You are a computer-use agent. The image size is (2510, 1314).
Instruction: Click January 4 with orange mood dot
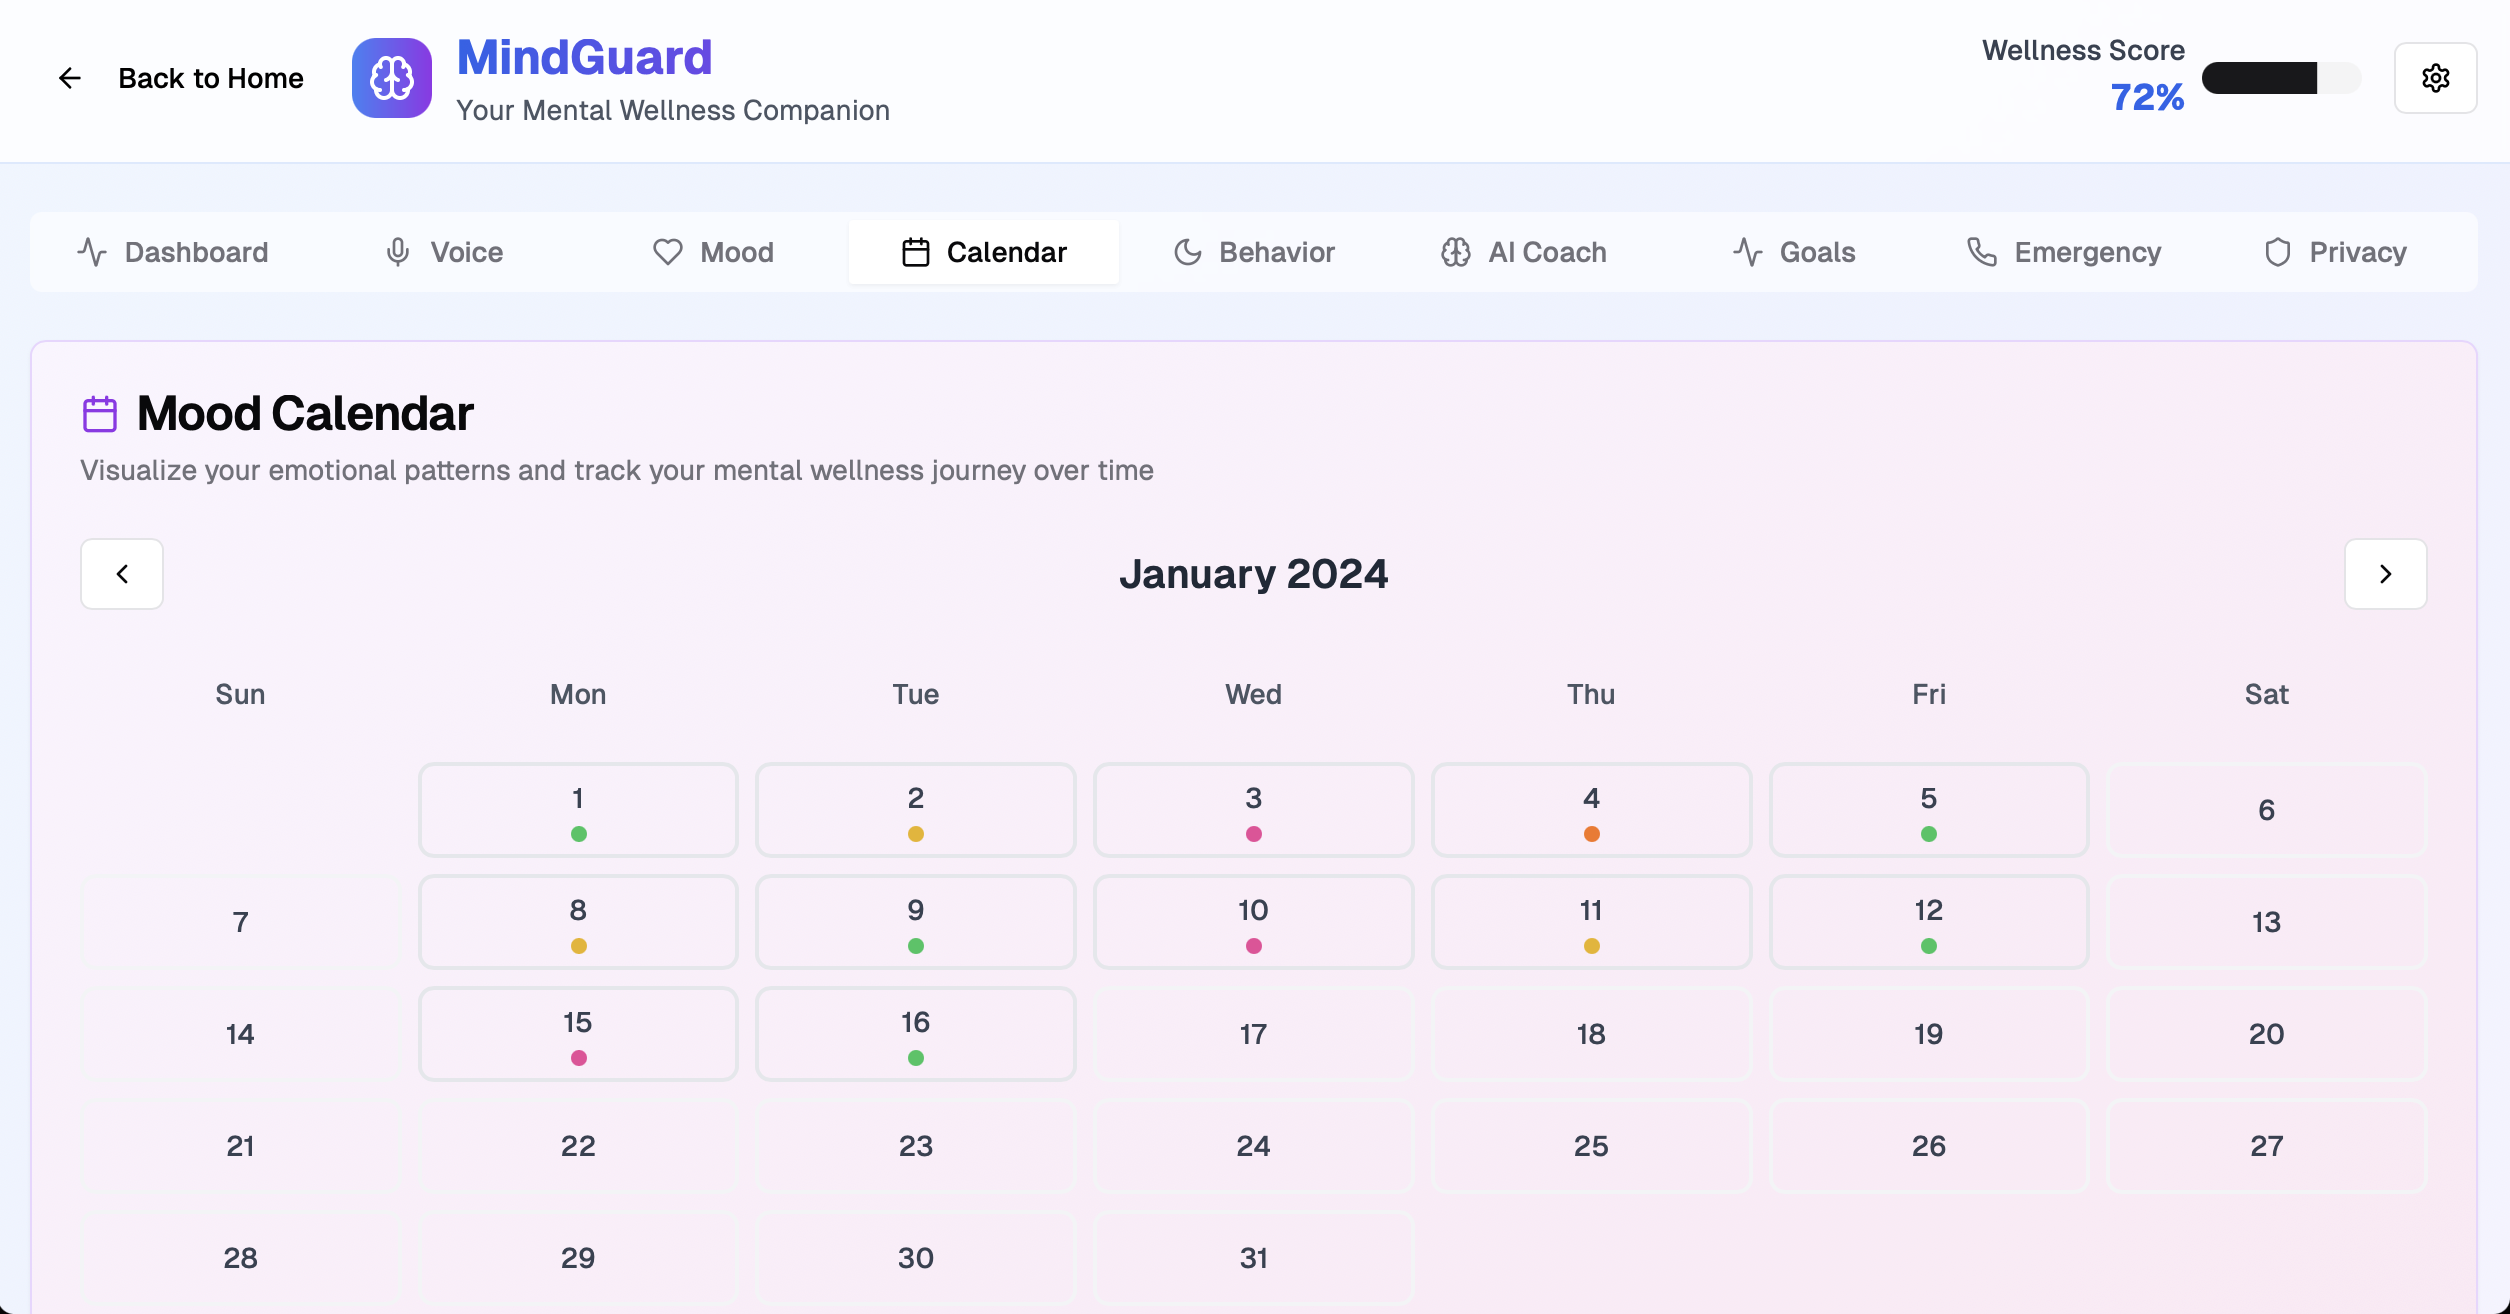(1590, 810)
